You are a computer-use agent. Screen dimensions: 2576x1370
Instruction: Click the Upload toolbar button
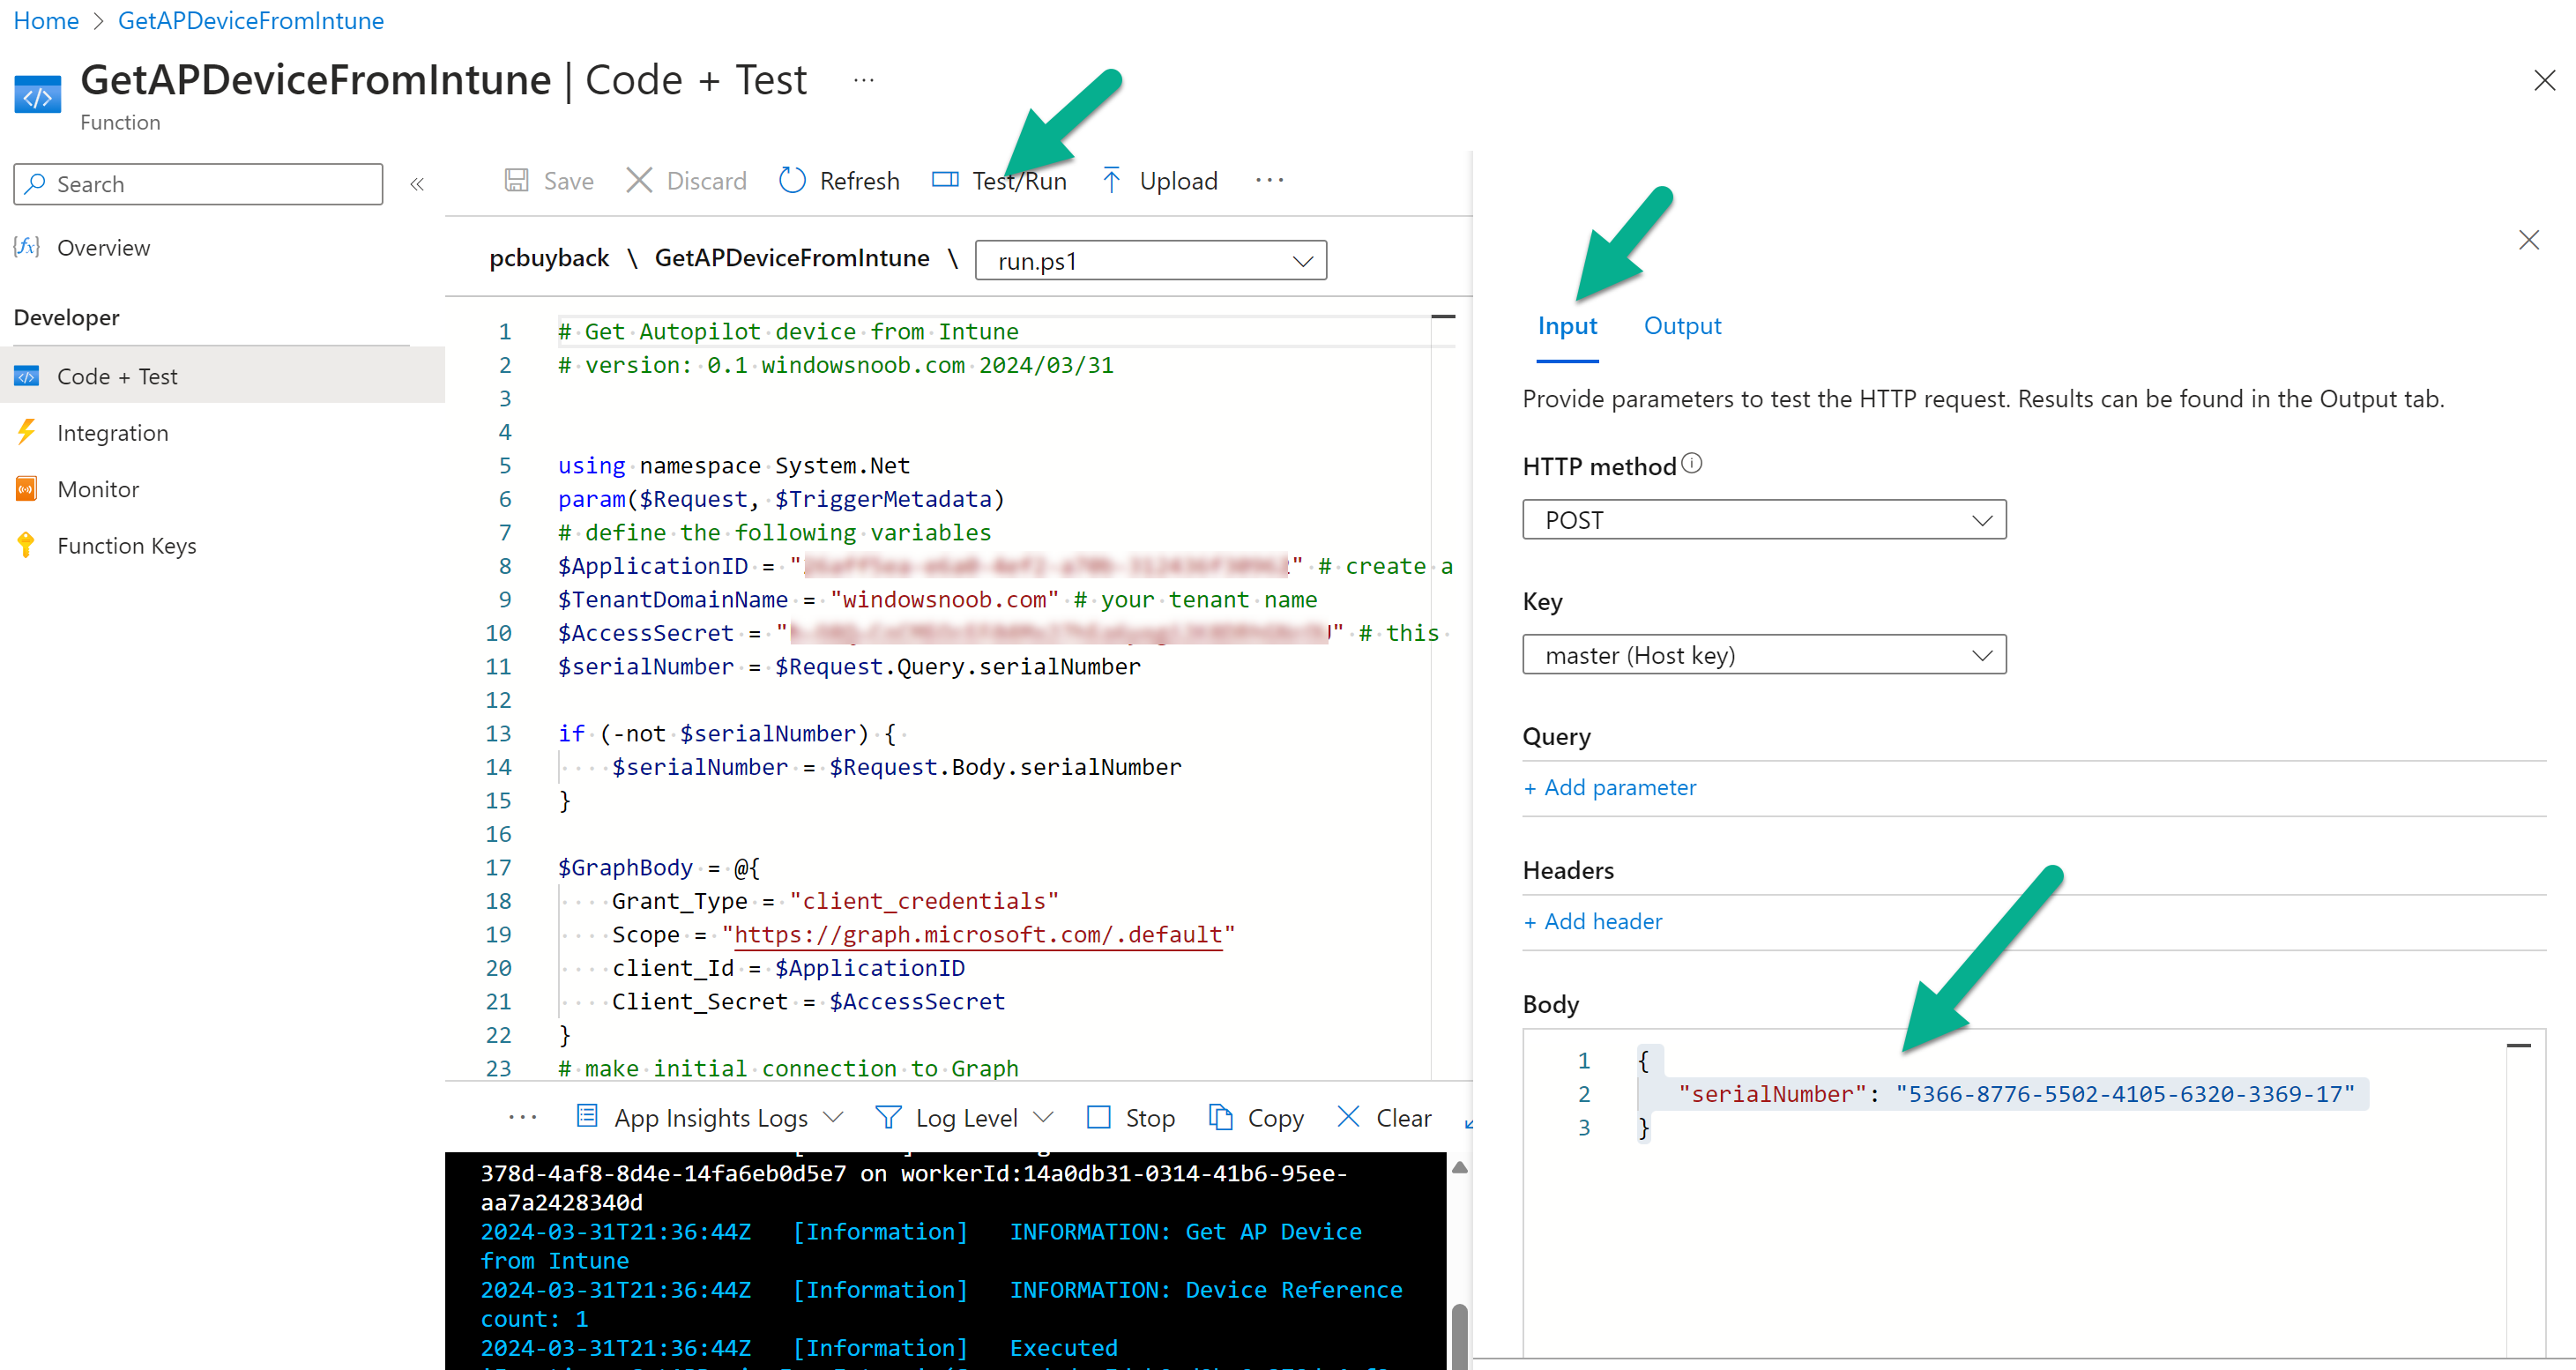coord(1159,181)
